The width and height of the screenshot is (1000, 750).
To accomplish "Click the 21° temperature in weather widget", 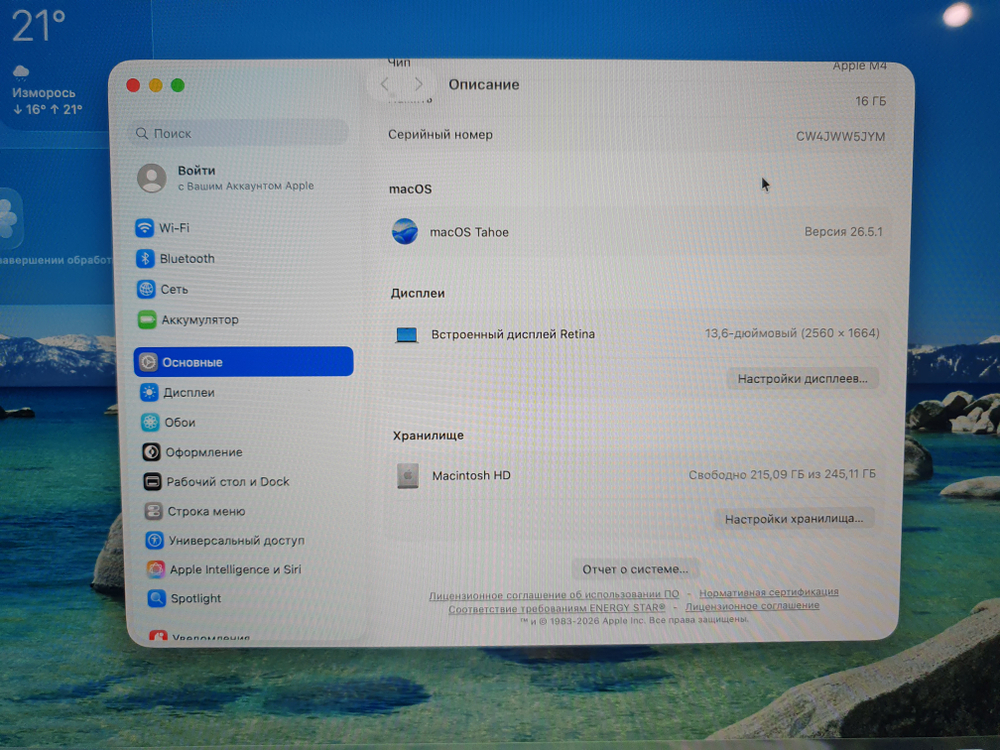I will point(38,26).
